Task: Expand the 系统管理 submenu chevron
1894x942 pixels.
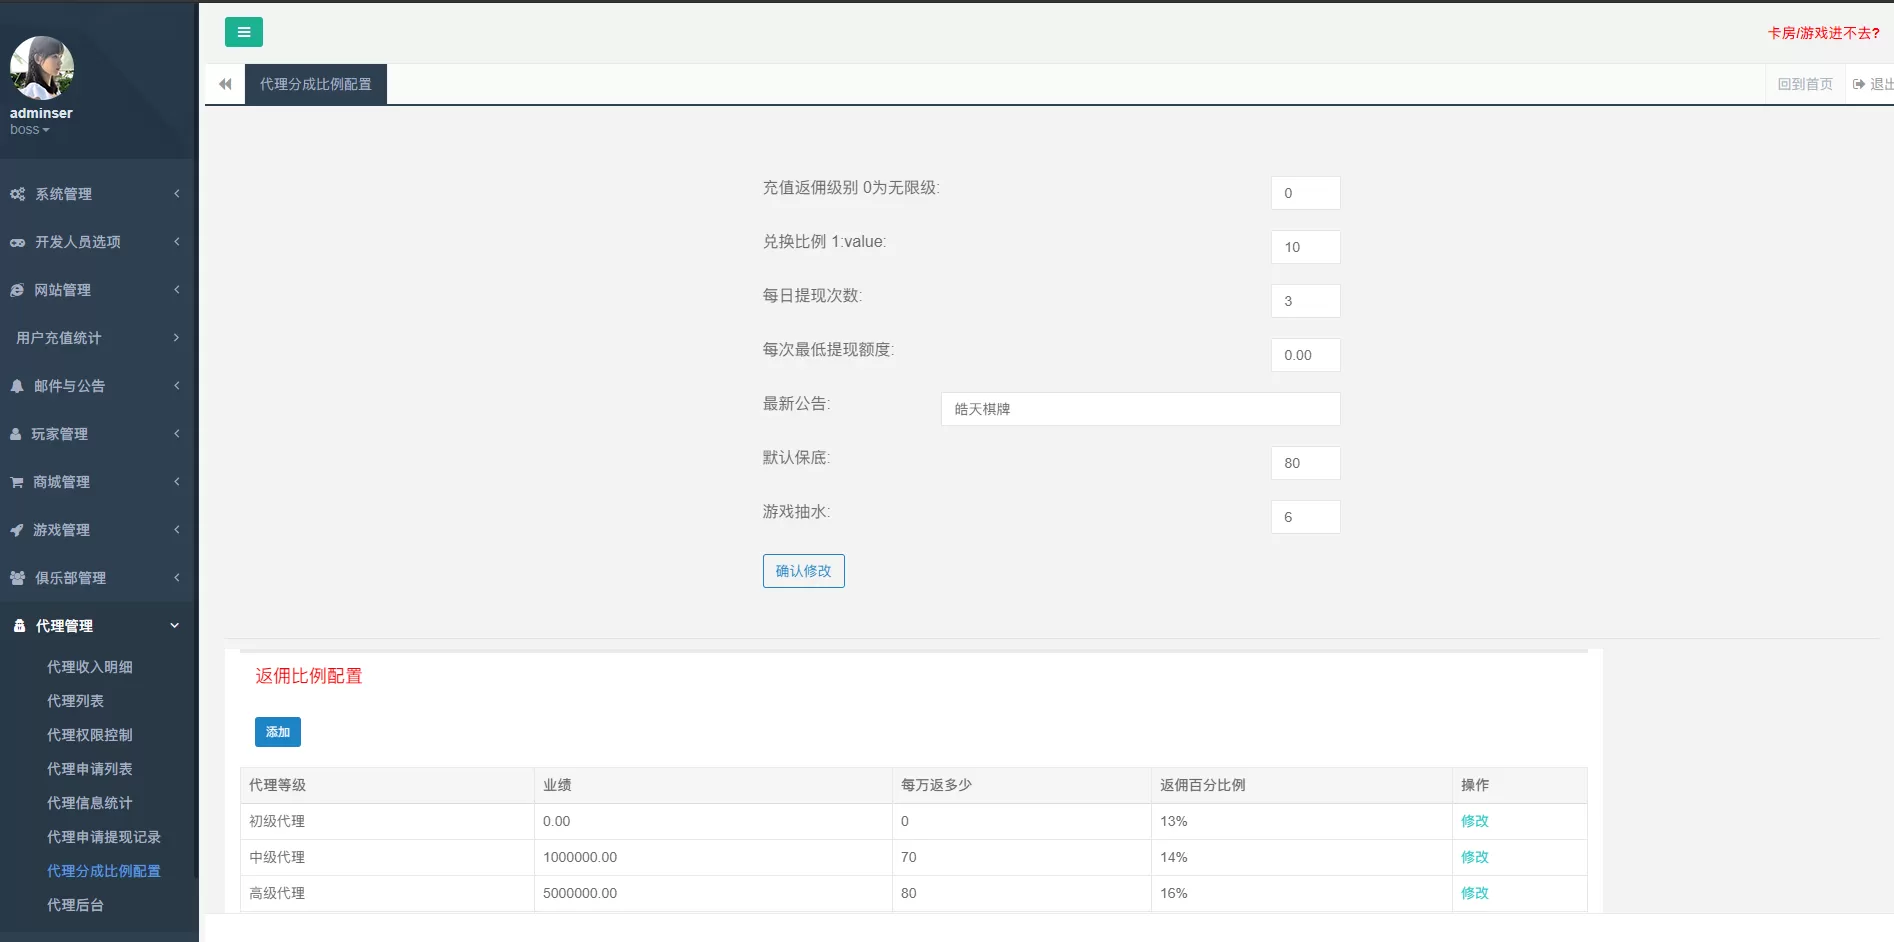Action: click(x=177, y=194)
